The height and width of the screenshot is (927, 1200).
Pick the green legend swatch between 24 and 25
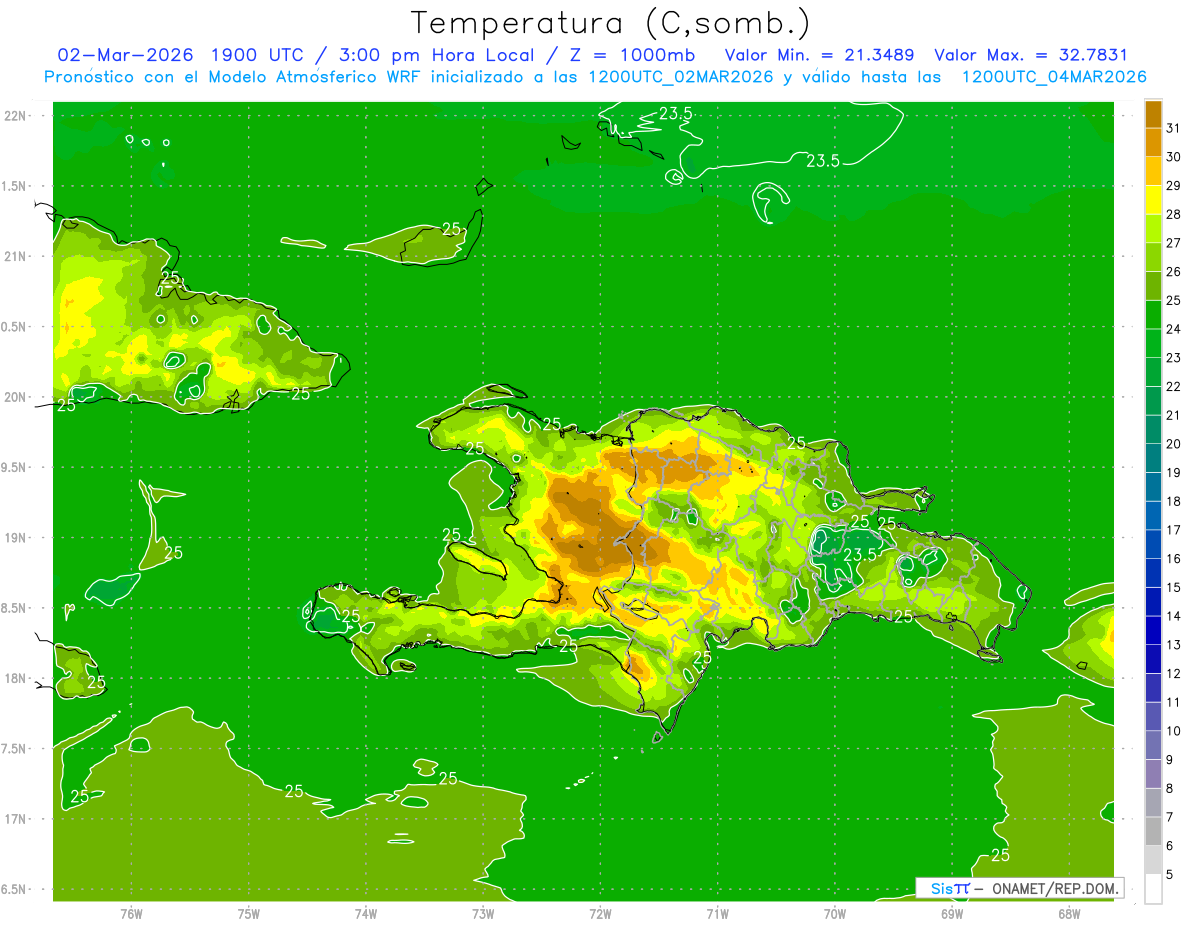(x=1153, y=314)
